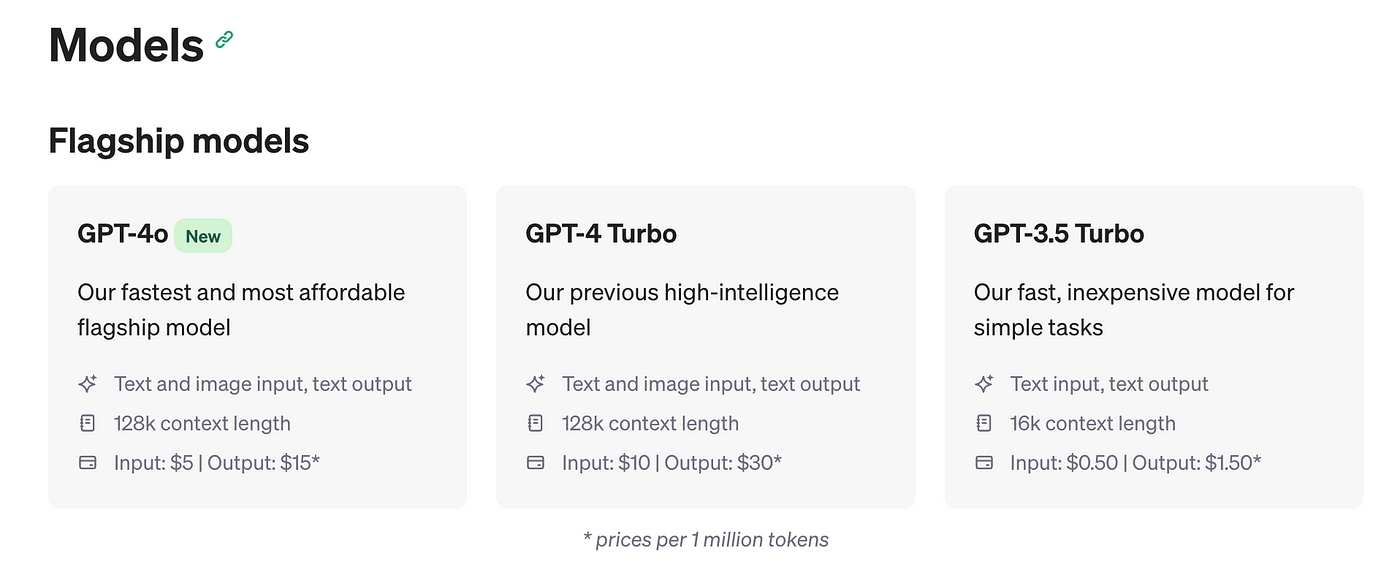The height and width of the screenshot is (583, 1400).
Task: Click the pricing card icon in GPT-4o card
Action: click(x=88, y=463)
